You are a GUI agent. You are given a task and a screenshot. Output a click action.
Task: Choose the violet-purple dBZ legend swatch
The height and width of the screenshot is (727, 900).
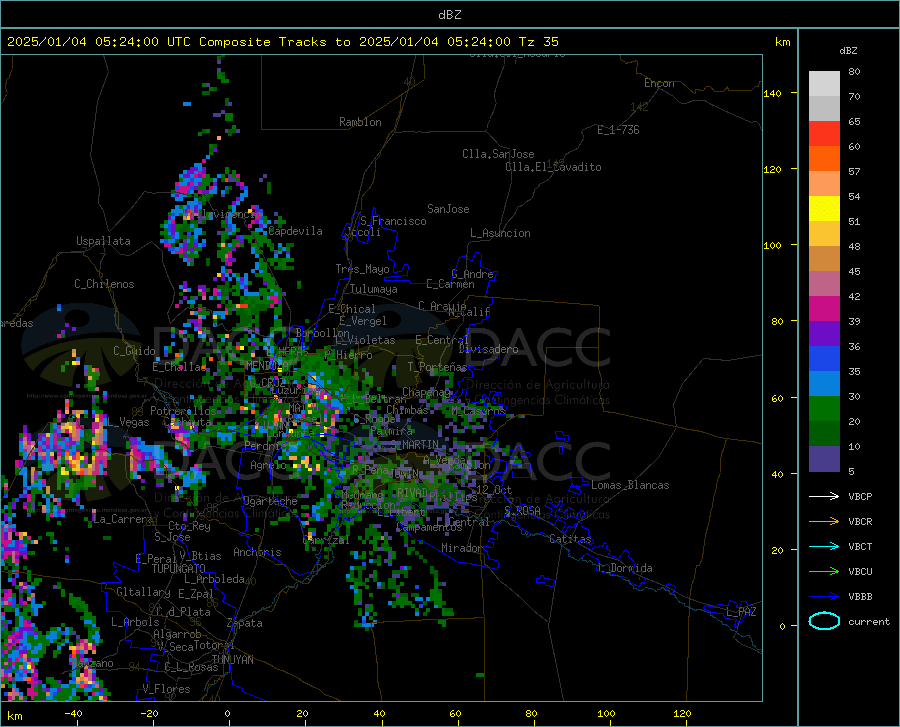[x=824, y=333]
